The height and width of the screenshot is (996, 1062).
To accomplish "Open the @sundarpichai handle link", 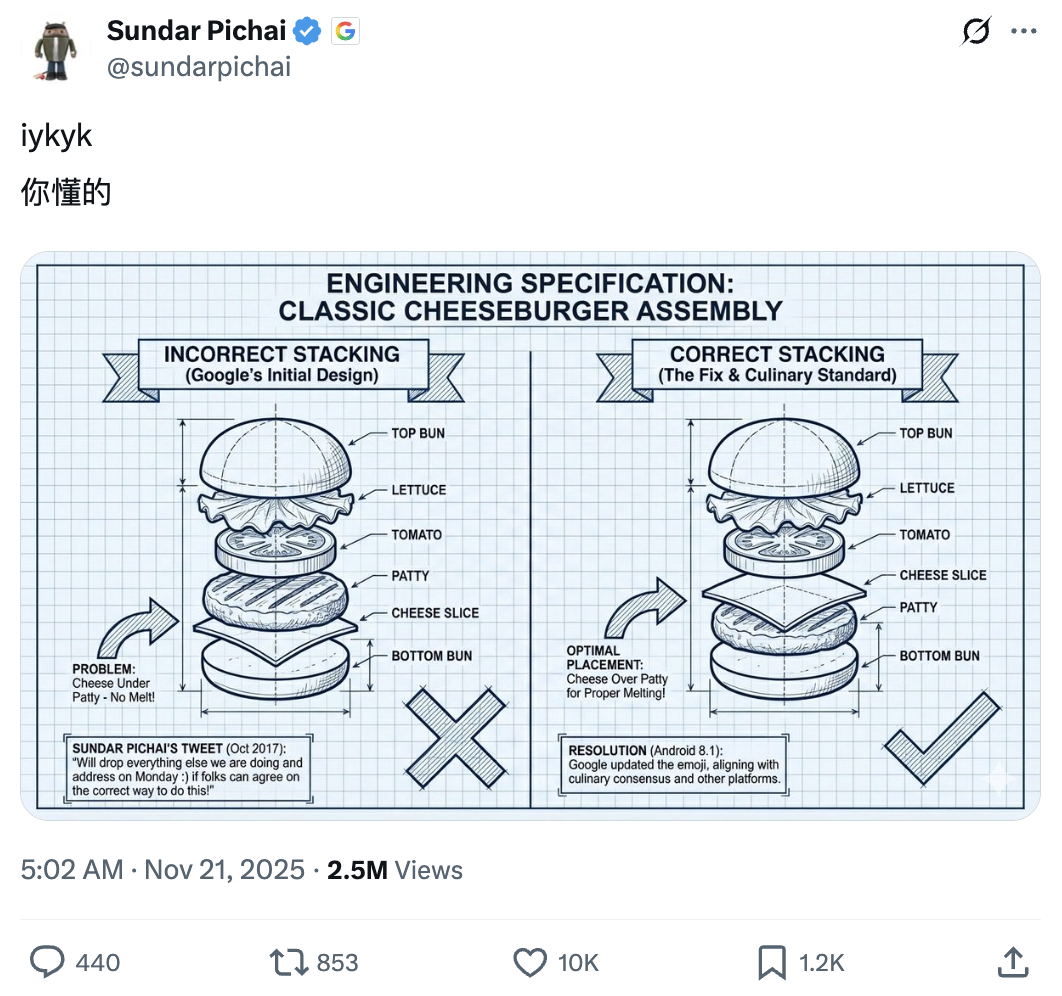I will click(x=198, y=66).
